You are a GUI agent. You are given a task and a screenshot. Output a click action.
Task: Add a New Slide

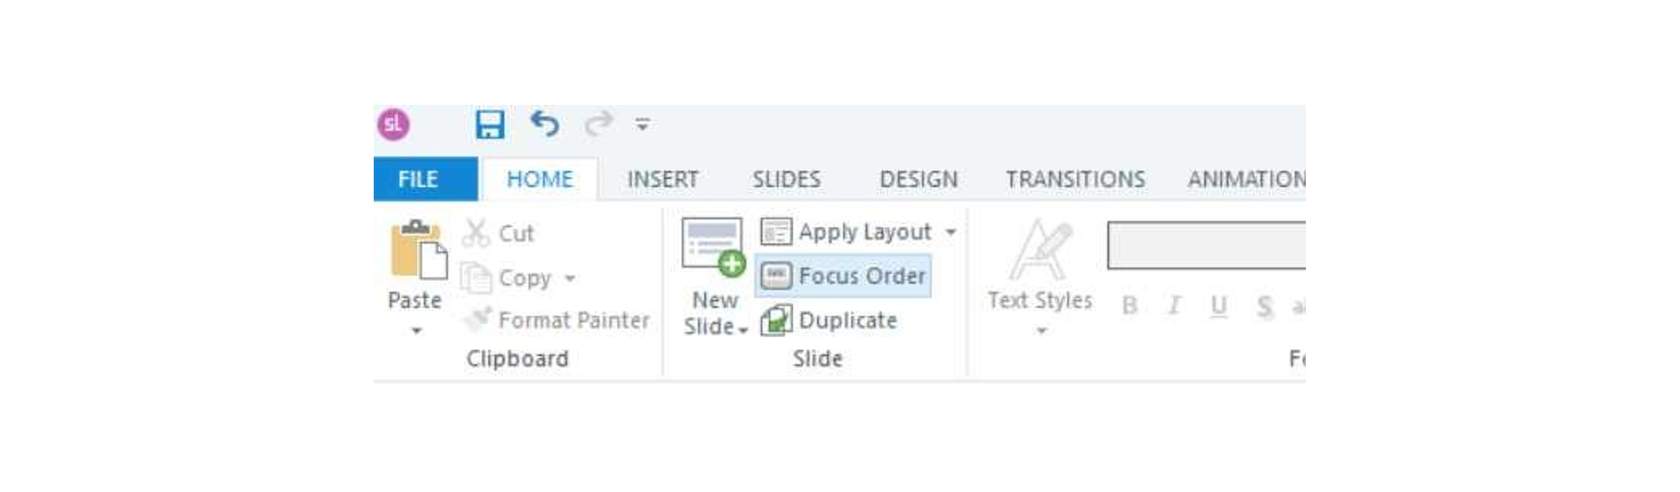click(x=714, y=278)
